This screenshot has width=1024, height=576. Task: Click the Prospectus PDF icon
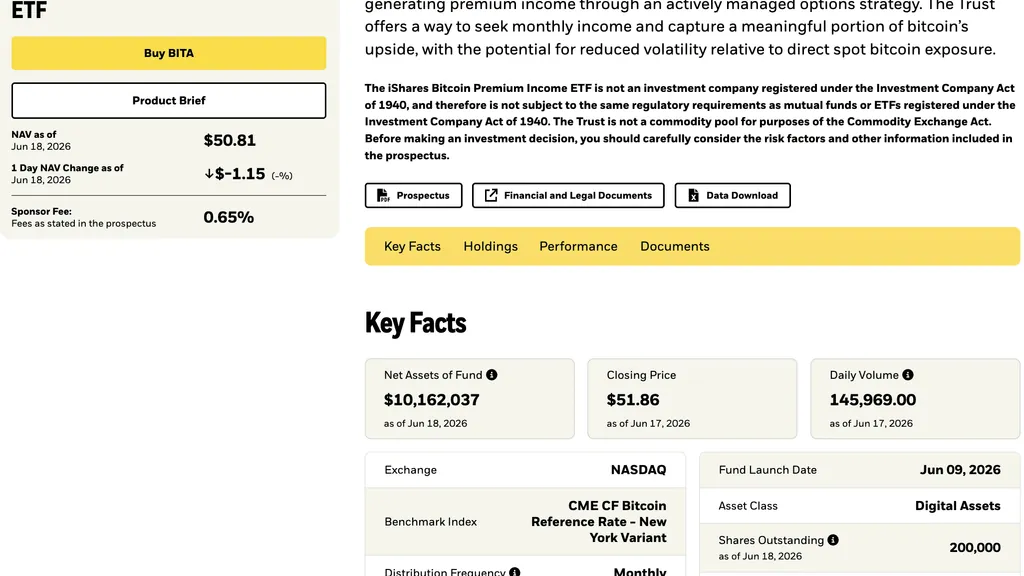383,195
